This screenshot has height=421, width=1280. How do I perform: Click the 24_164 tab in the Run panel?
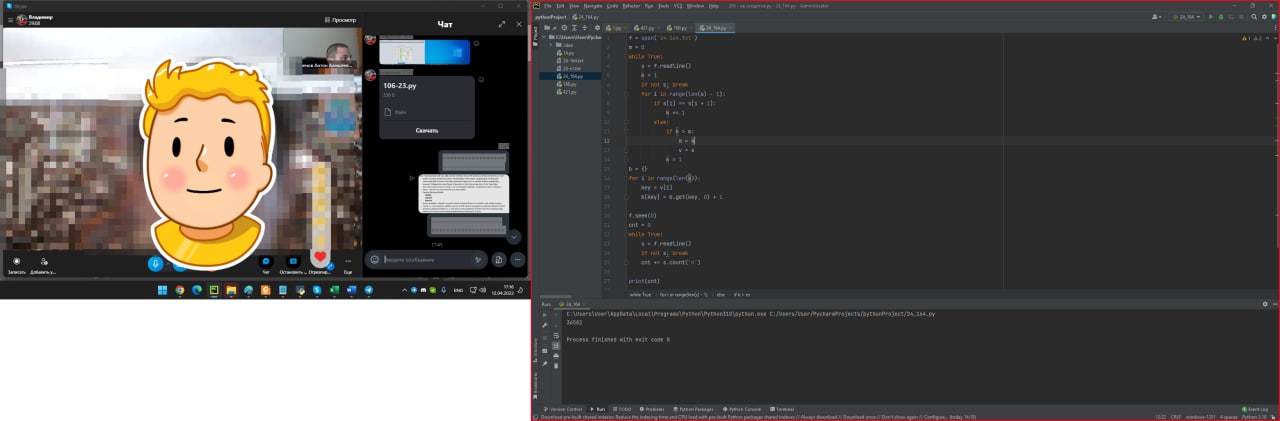point(574,304)
